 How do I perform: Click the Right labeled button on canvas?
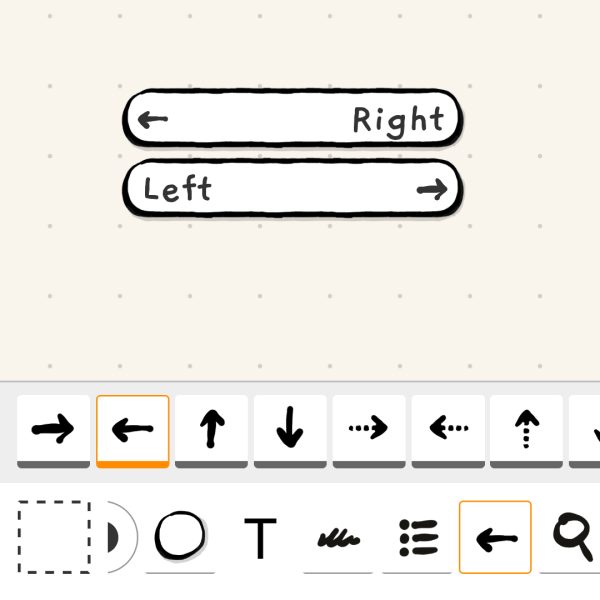click(293, 118)
